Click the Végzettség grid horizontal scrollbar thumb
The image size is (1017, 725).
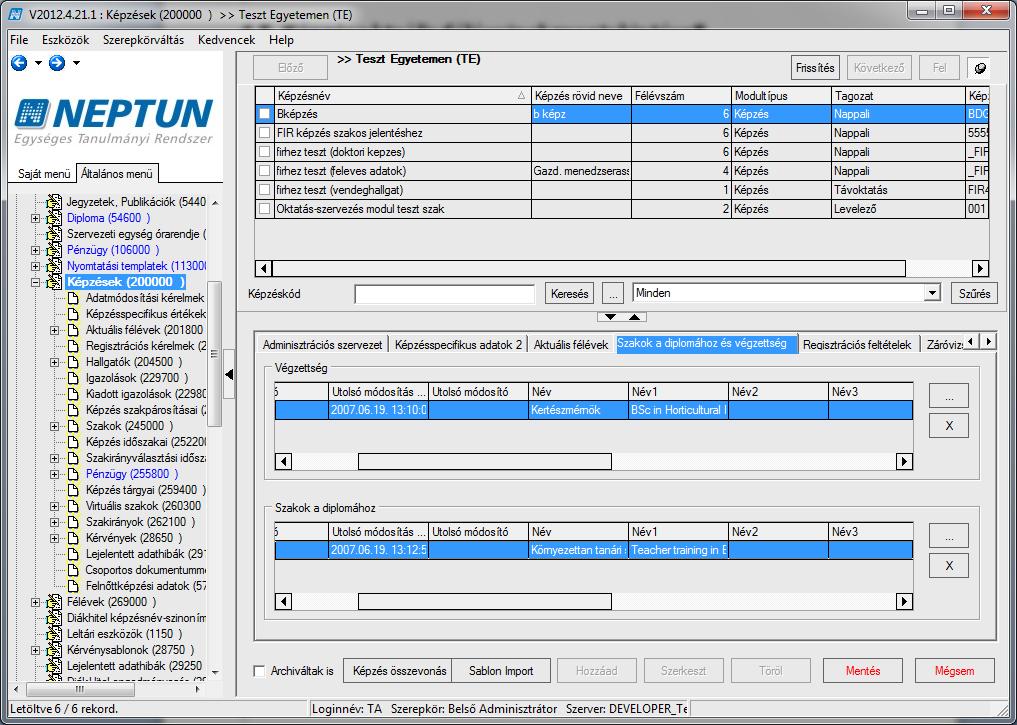tap(485, 462)
